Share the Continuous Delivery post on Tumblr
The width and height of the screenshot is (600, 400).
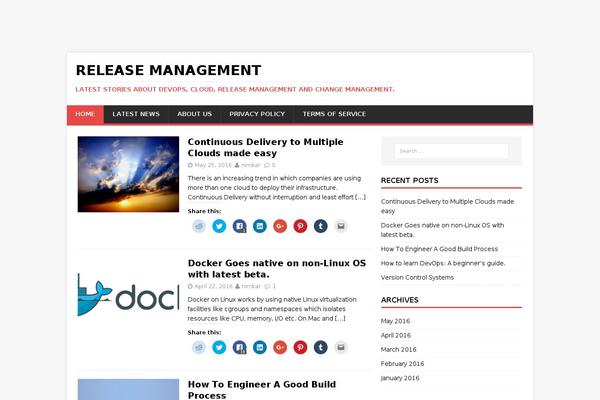321,226
